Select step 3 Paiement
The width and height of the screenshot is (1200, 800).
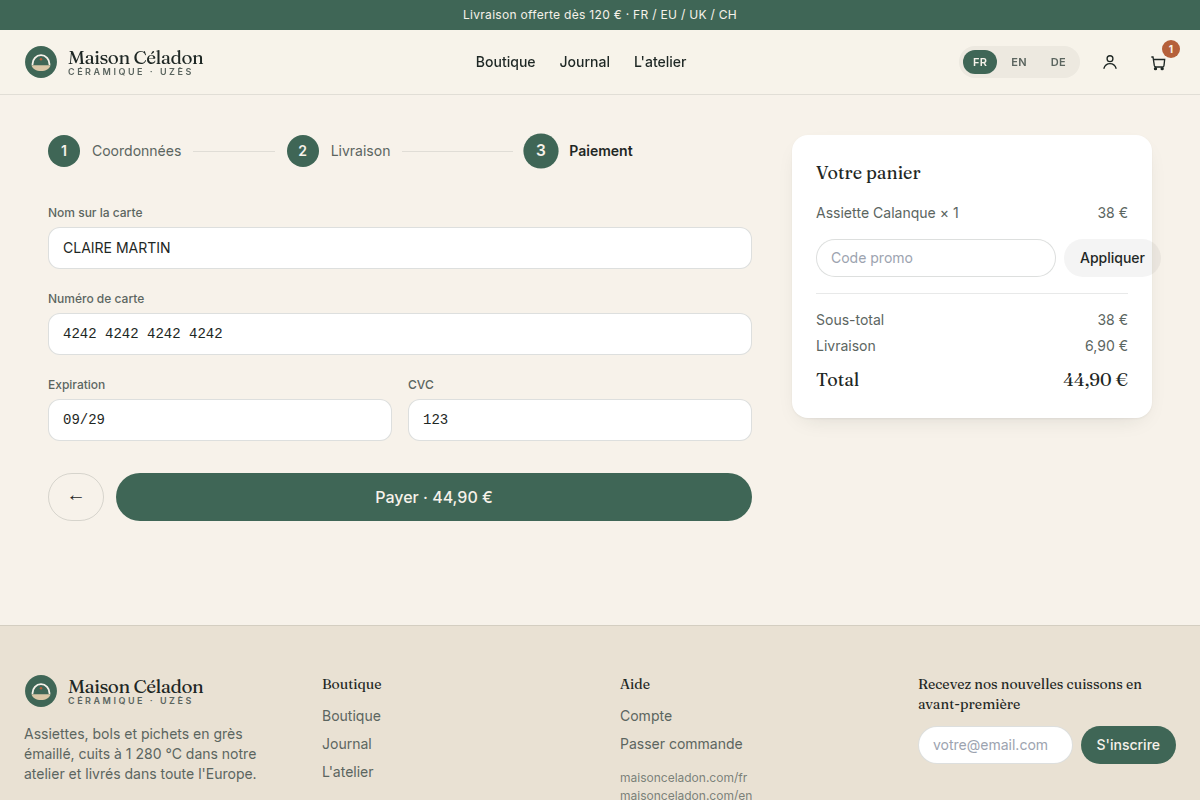click(578, 151)
